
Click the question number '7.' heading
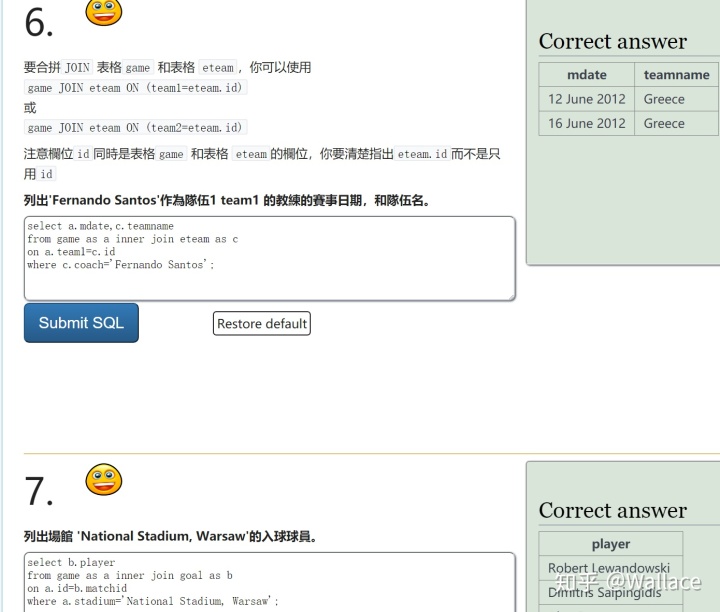(x=39, y=491)
